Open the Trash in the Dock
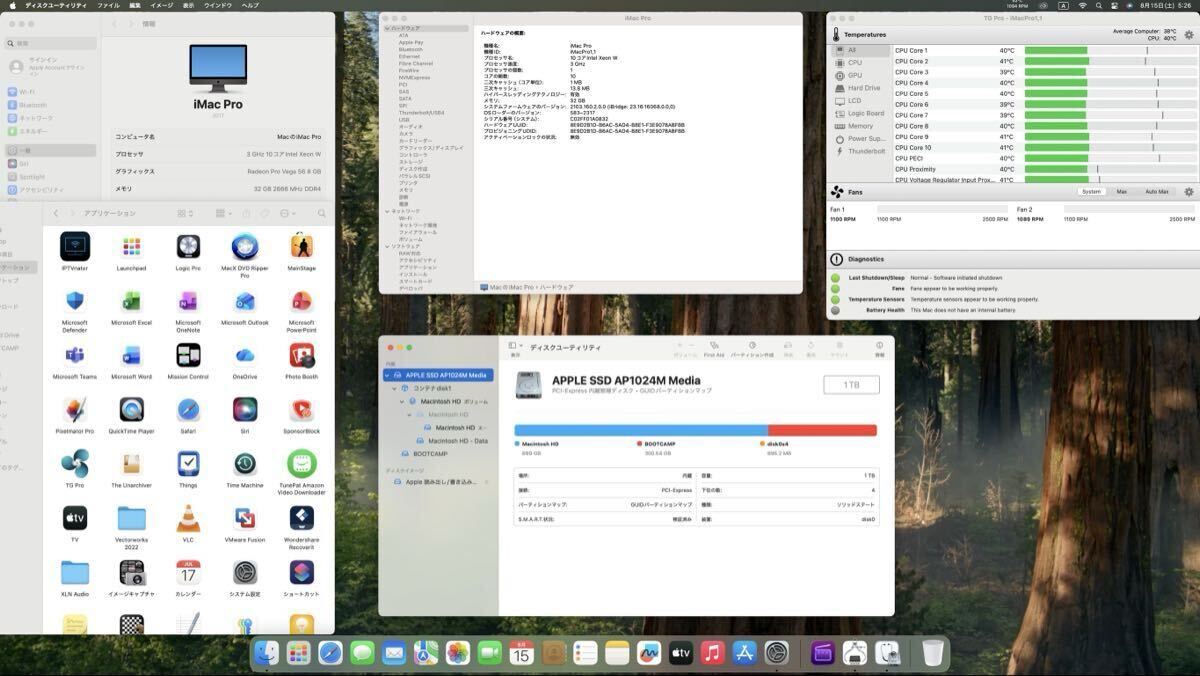The width and height of the screenshot is (1200, 676). tap(933, 653)
